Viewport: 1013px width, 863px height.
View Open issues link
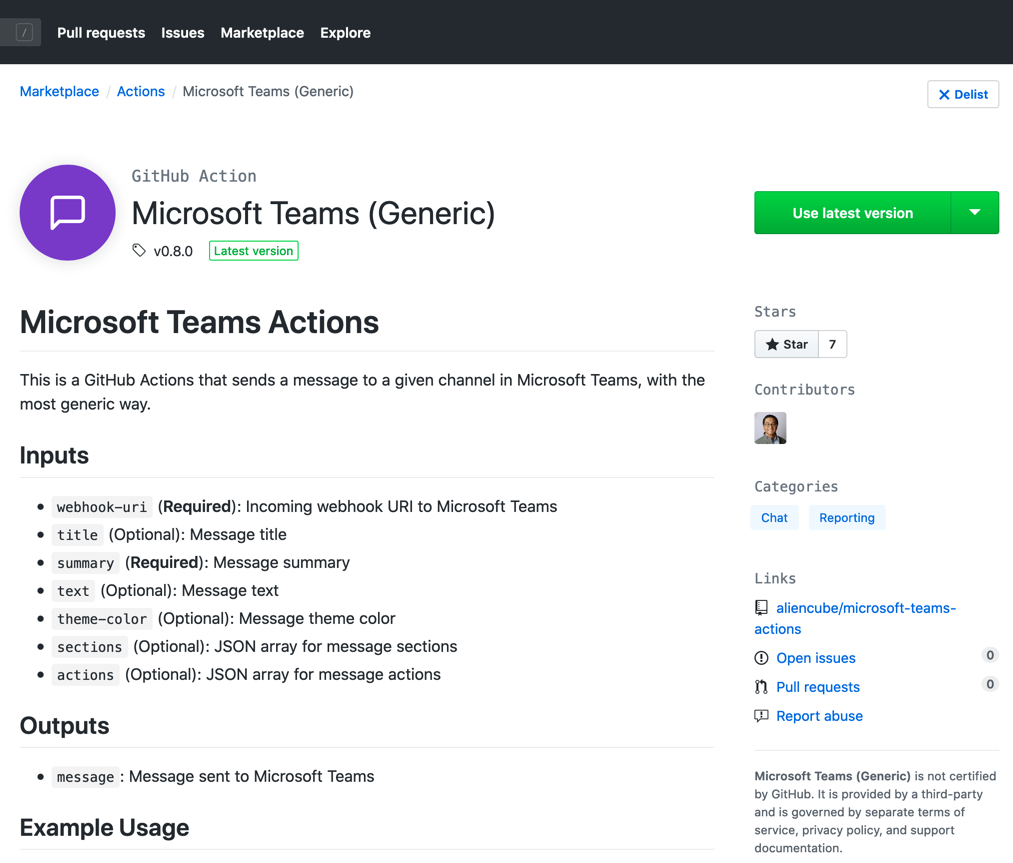(x=816, y=658)
